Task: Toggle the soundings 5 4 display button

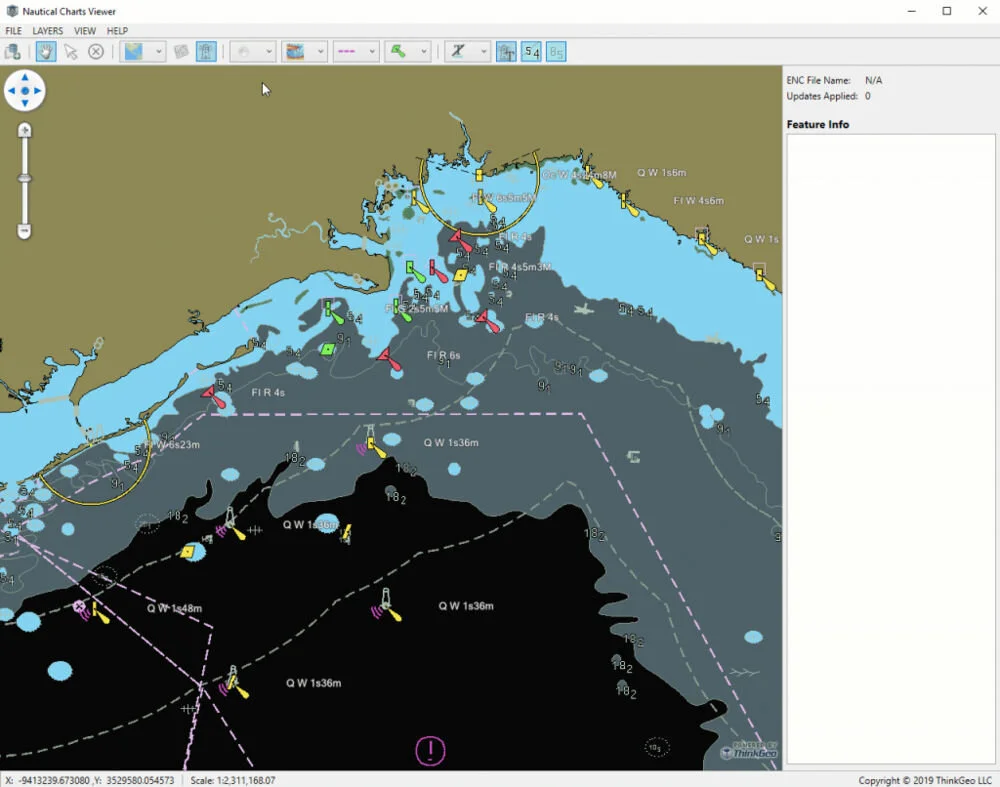Action: (x=531, y=52)
